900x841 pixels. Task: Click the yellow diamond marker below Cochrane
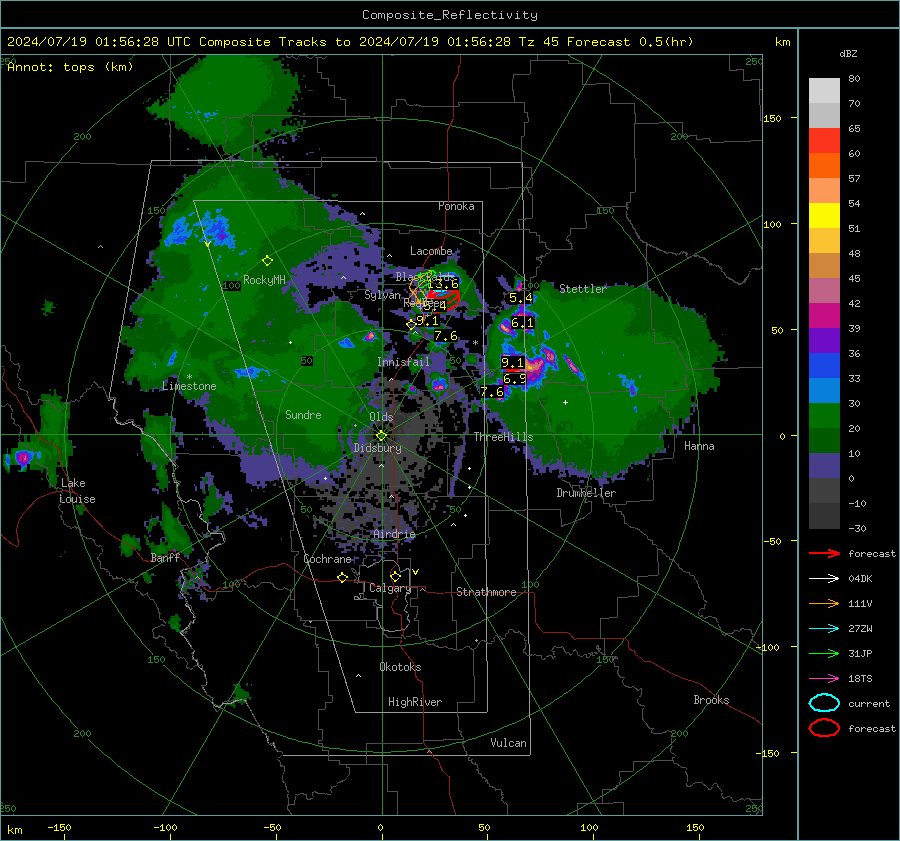[x=343, y=578]
